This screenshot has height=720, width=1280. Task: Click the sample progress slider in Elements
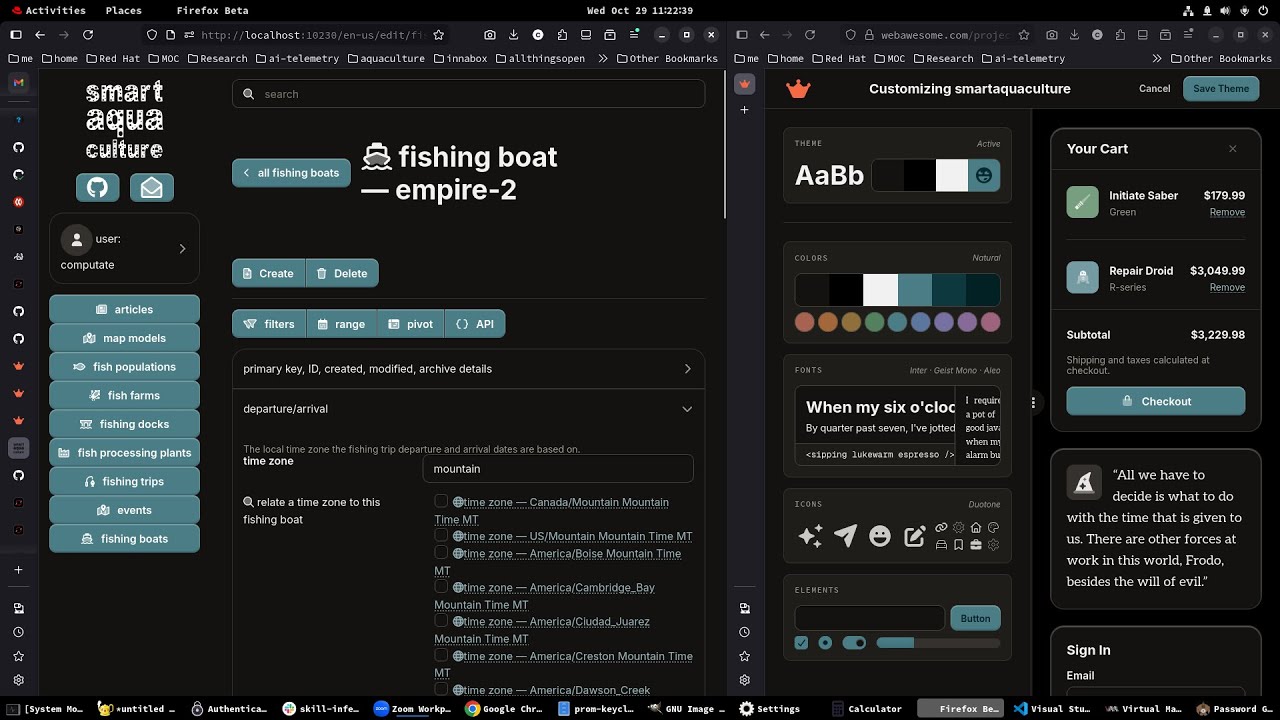point(938,643)
